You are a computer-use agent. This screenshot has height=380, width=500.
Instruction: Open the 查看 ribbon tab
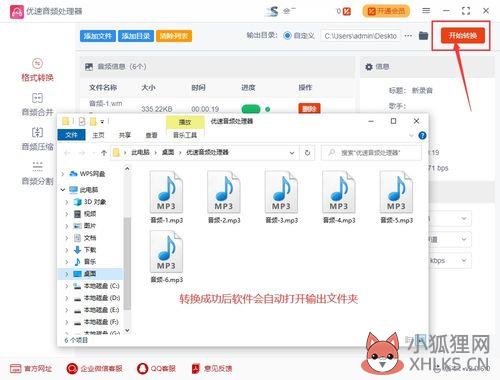[151, 135]
